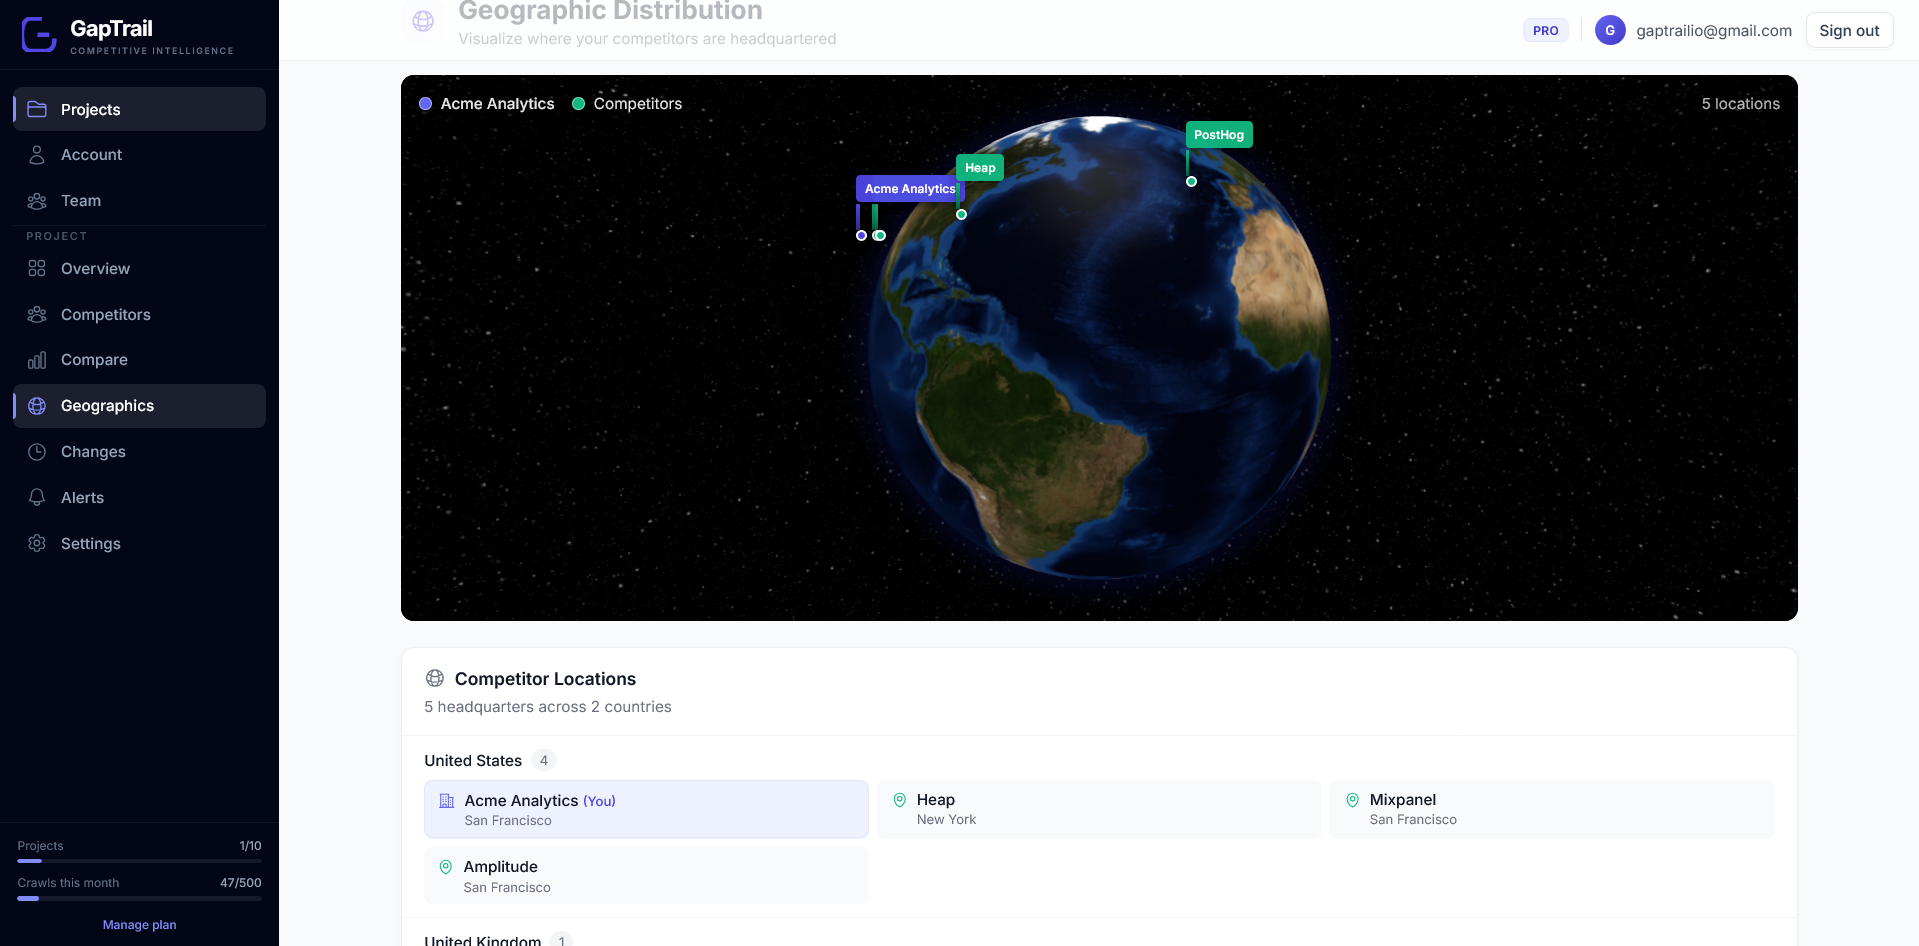Open the Settings page
Viewport: 1919px width, 946px height.
click(139, 543)
